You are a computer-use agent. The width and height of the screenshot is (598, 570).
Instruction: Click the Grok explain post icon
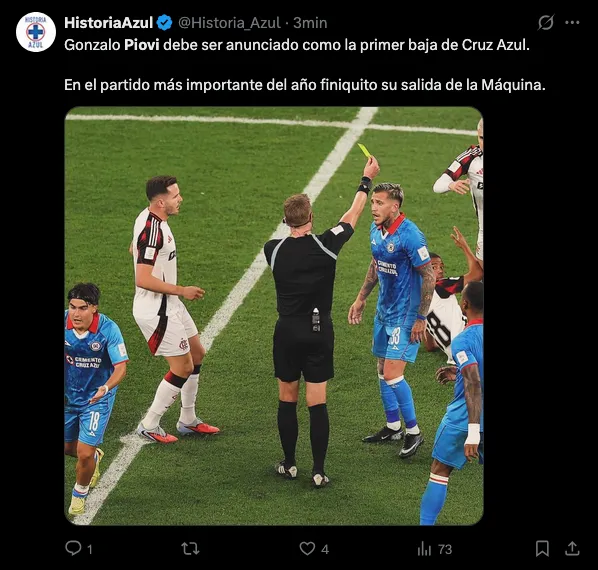[546, 22]
